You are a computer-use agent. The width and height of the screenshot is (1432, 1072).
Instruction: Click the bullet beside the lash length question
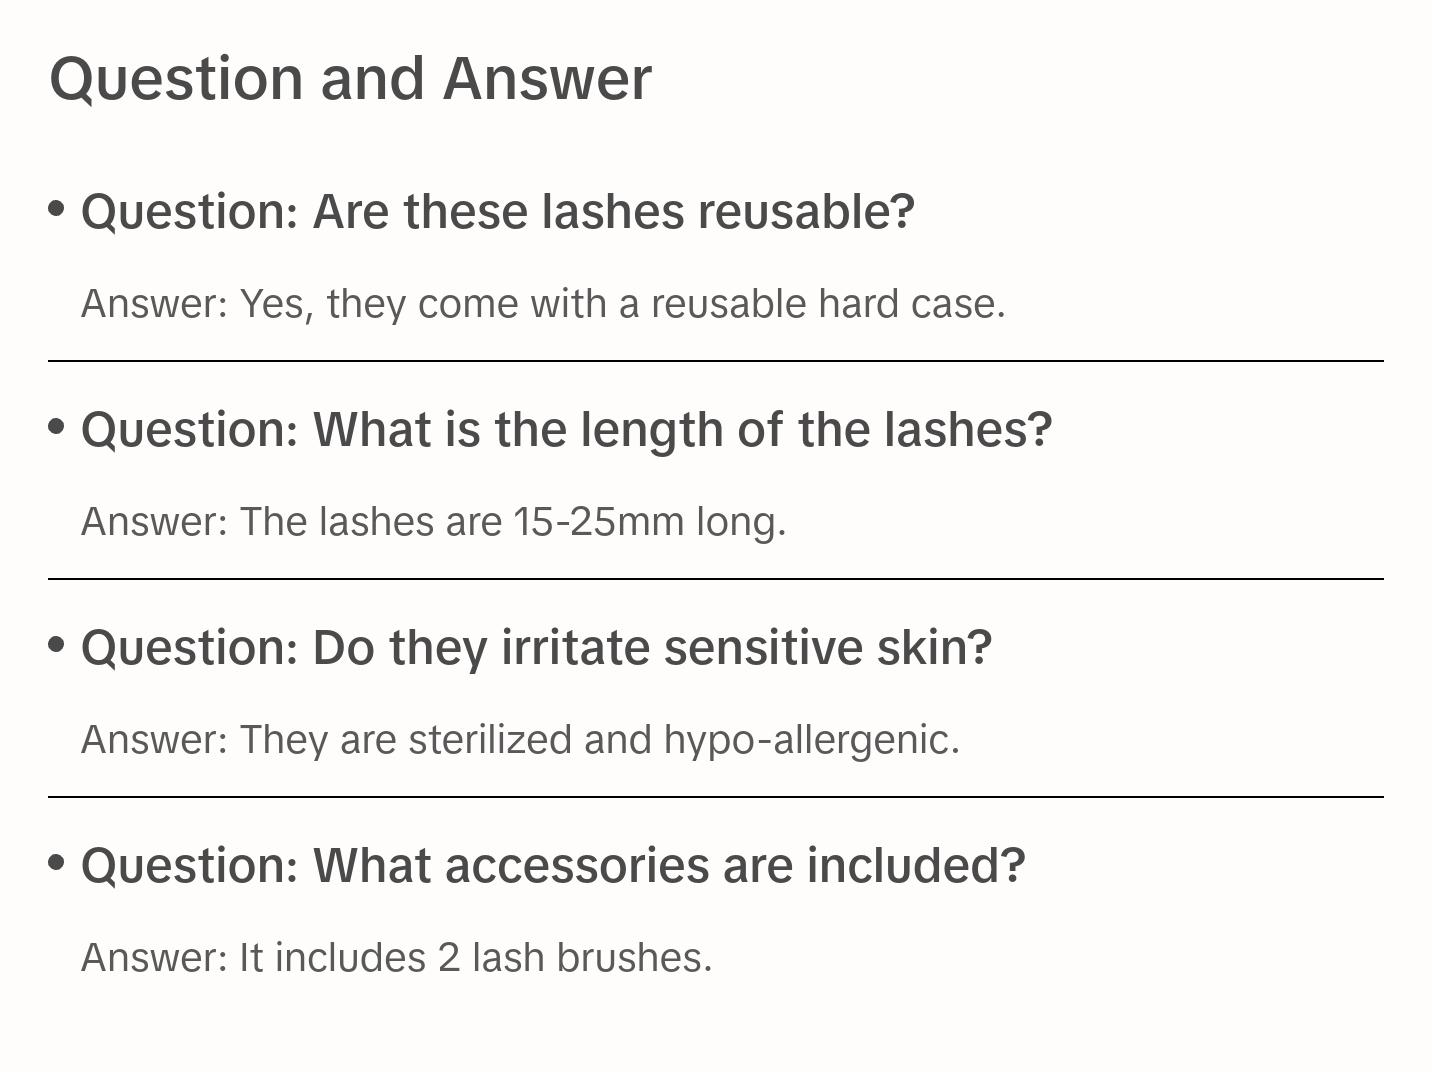point(57,427)
